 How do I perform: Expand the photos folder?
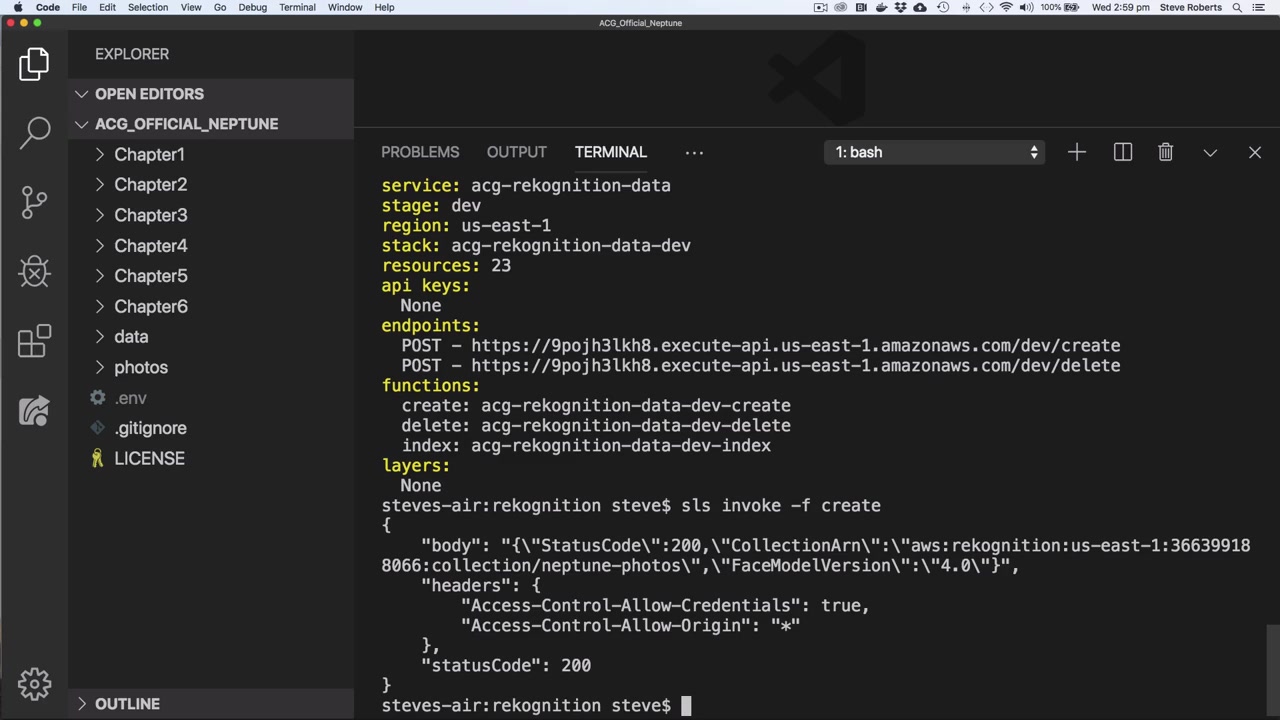pos(140,367)
